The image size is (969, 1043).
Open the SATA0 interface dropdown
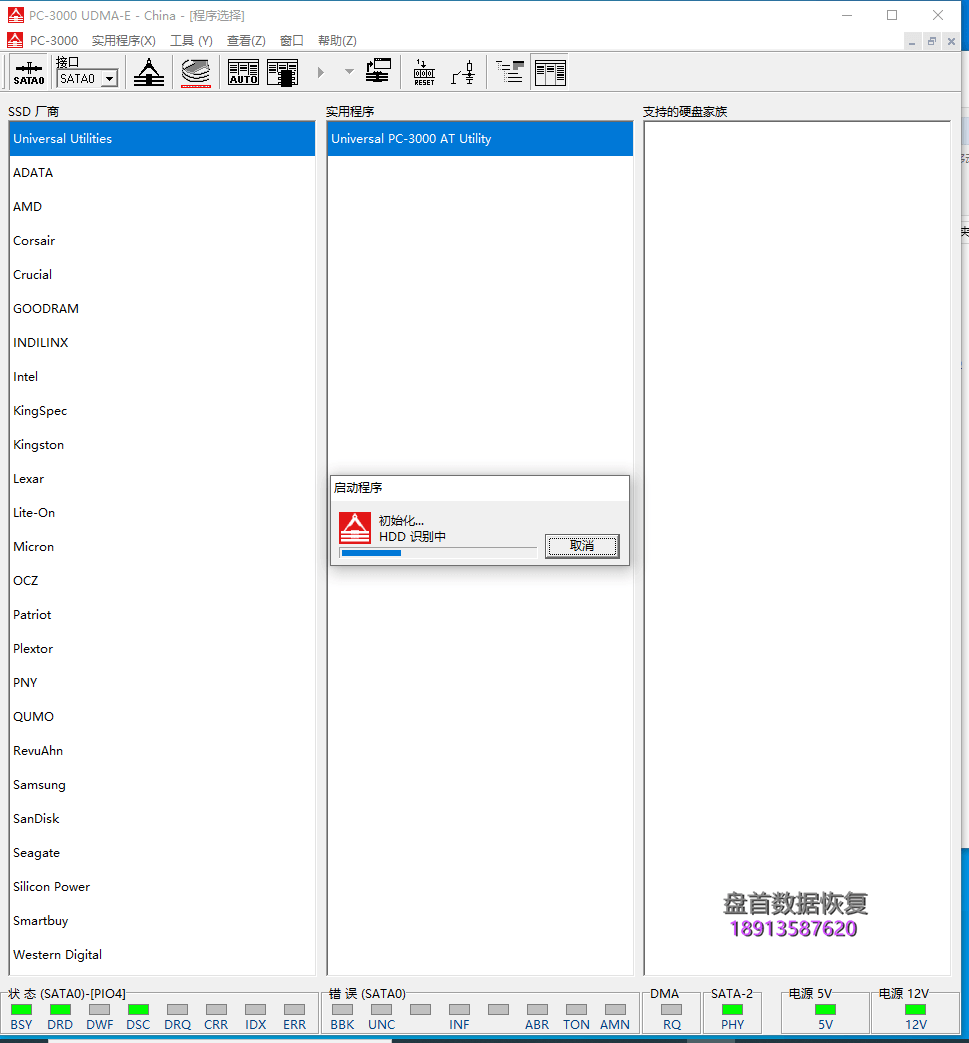[110, 79]
